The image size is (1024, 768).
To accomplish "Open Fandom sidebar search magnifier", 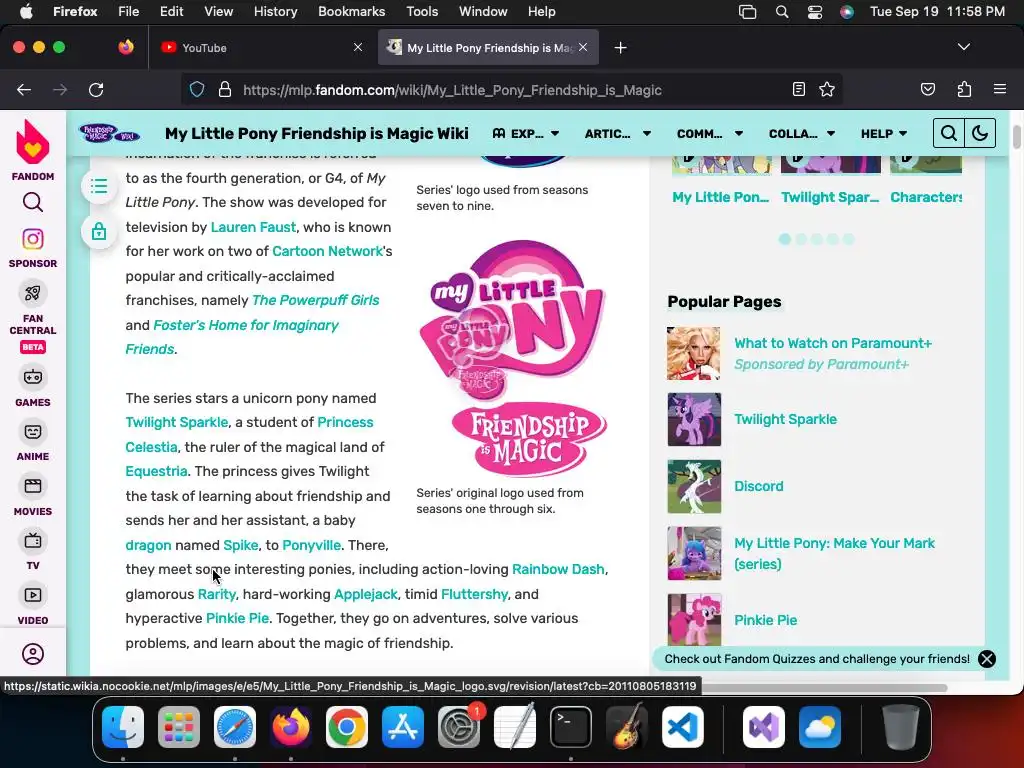I will pyautogui.click(x=33, y=202).
